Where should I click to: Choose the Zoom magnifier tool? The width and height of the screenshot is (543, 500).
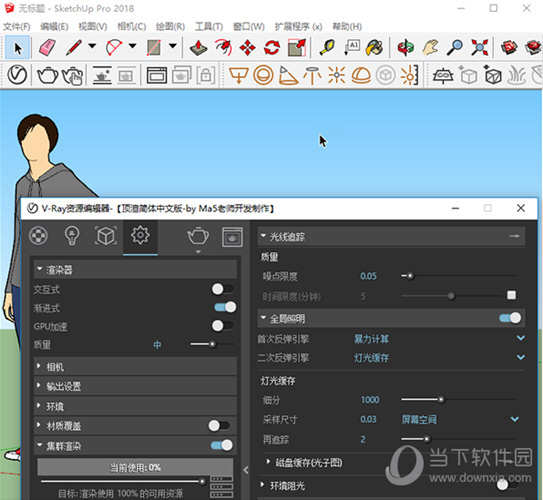coord(455,47)
